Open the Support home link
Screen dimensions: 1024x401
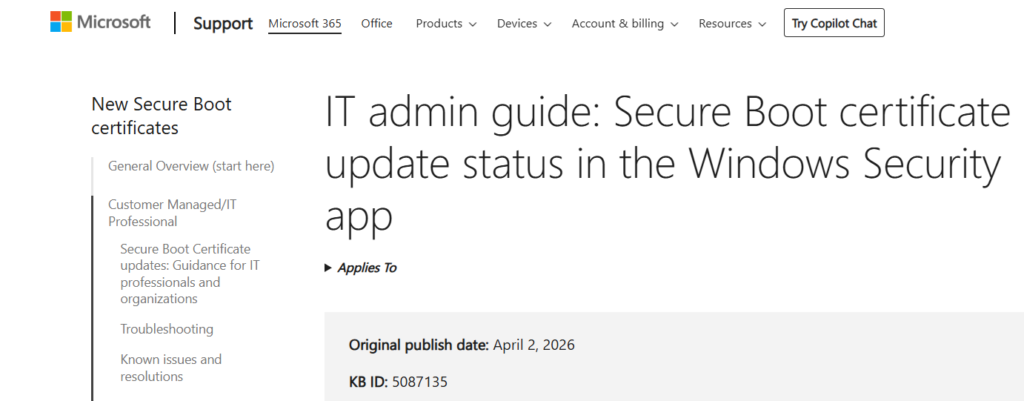point(222,24)
